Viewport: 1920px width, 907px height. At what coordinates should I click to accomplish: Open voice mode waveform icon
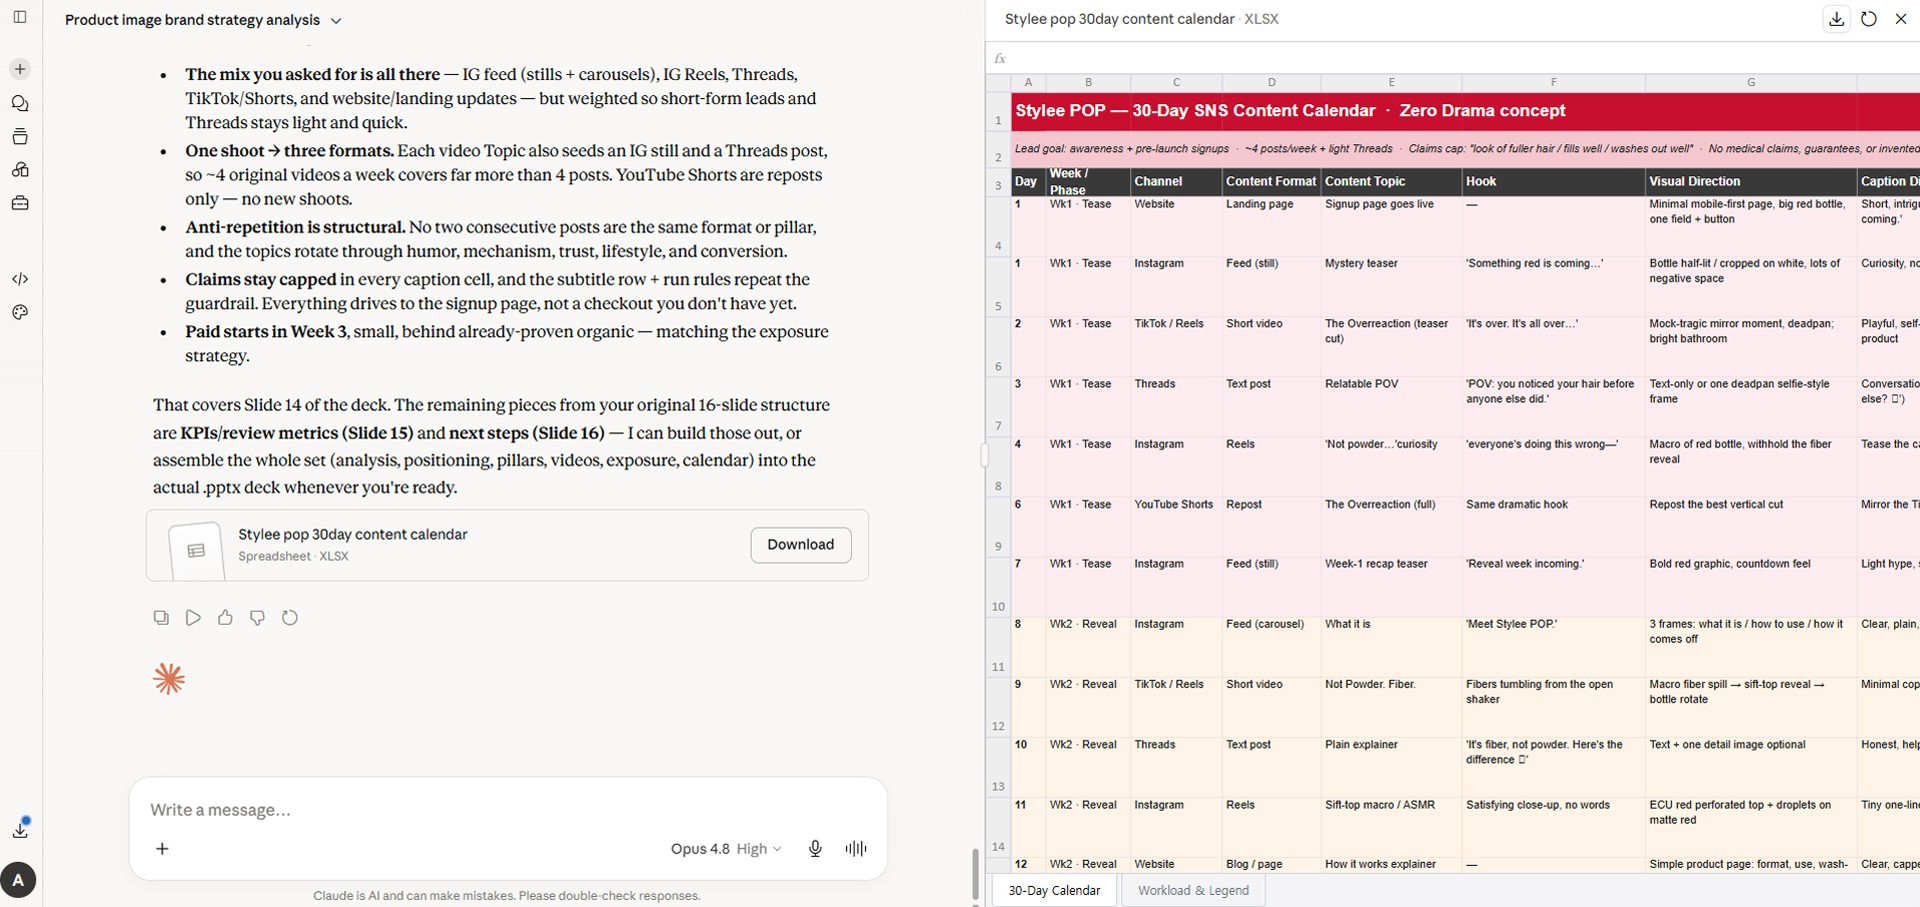click(856, 849)
